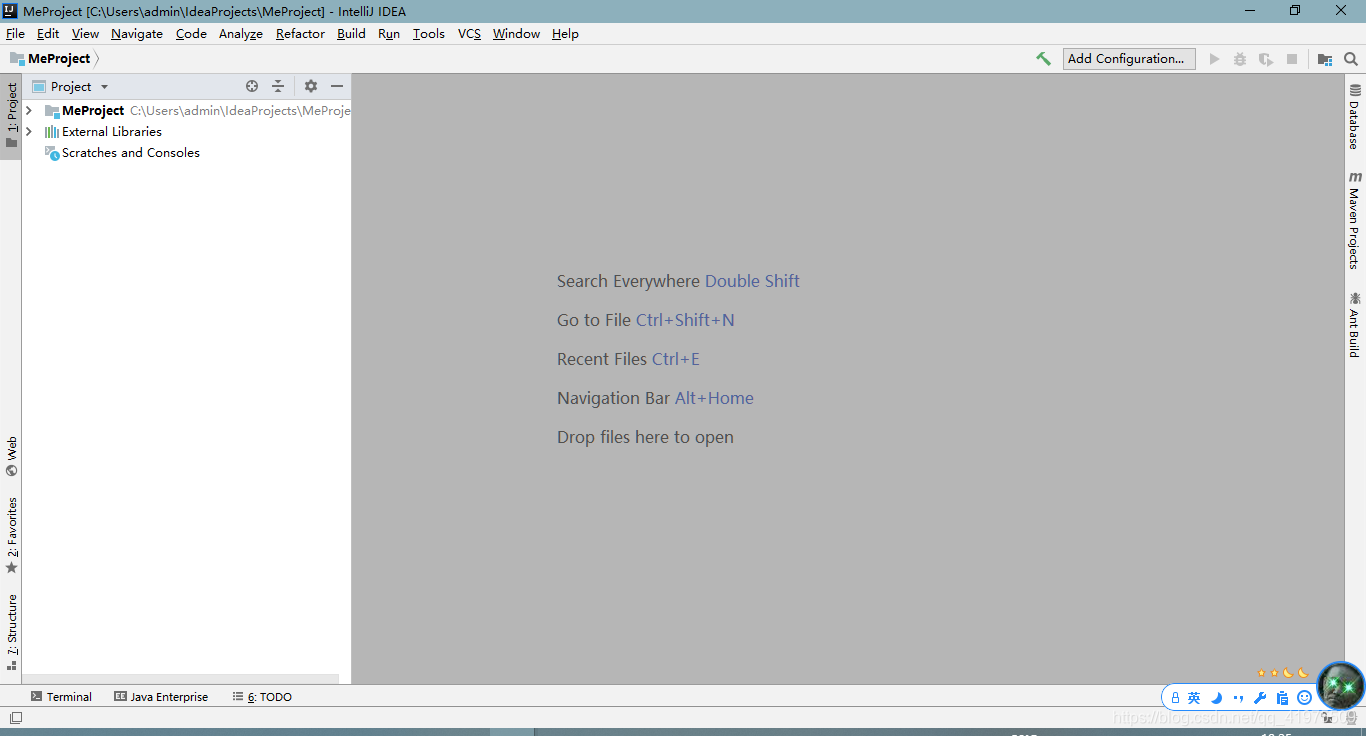1366x736 pixels.
Task: Open the Refactor menu
Action: tap(300, 34)
